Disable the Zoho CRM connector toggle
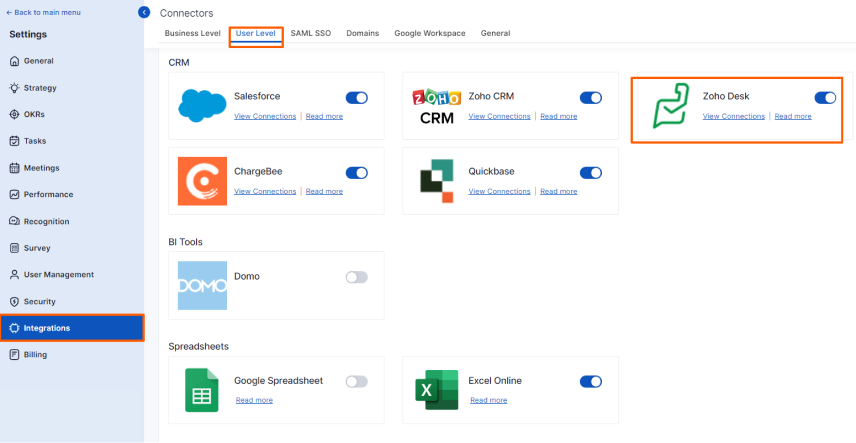Screen dimensions: 856x443 click(591, 98)
